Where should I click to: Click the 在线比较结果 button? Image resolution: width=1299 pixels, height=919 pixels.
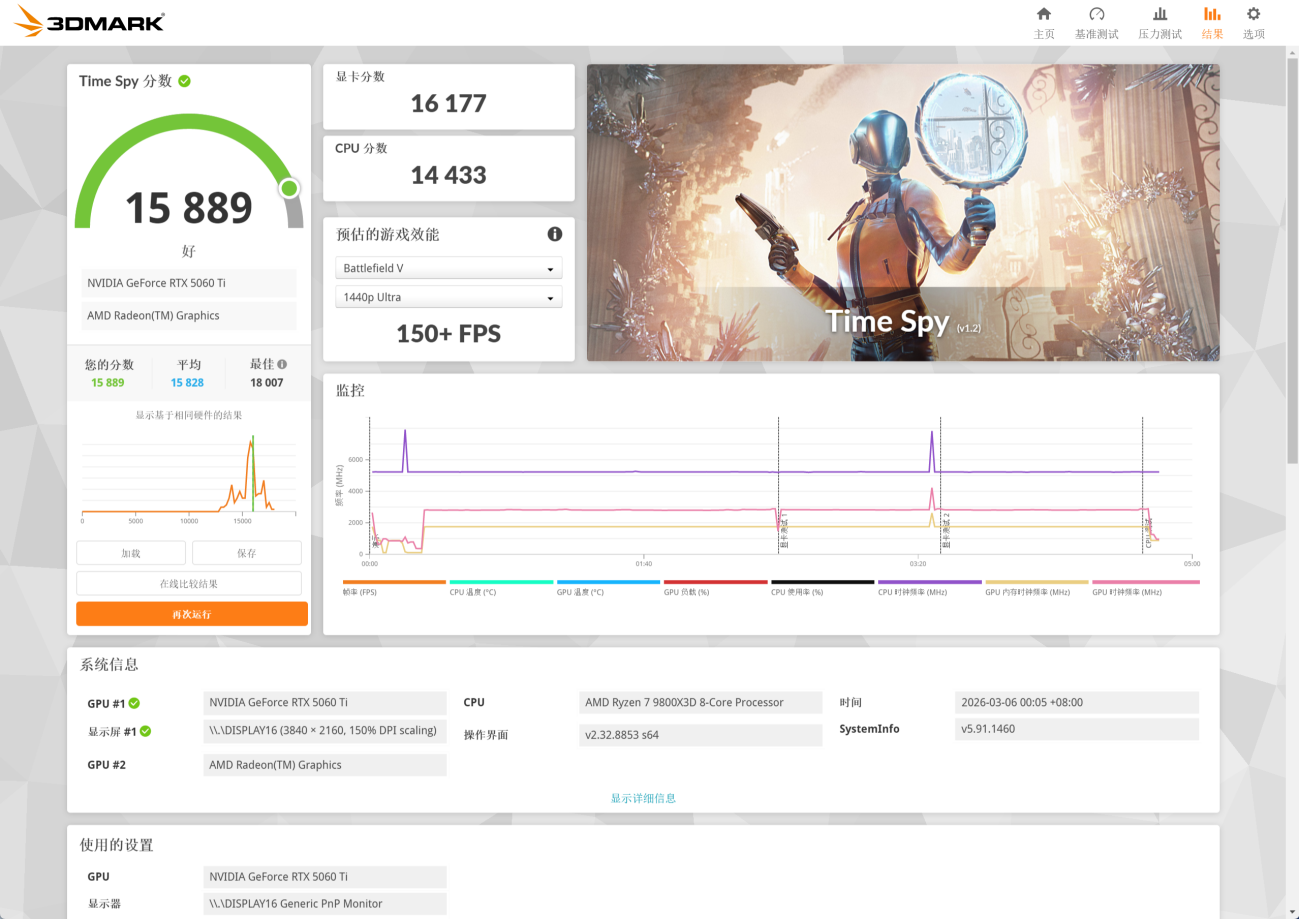click(x=189, y=583)
